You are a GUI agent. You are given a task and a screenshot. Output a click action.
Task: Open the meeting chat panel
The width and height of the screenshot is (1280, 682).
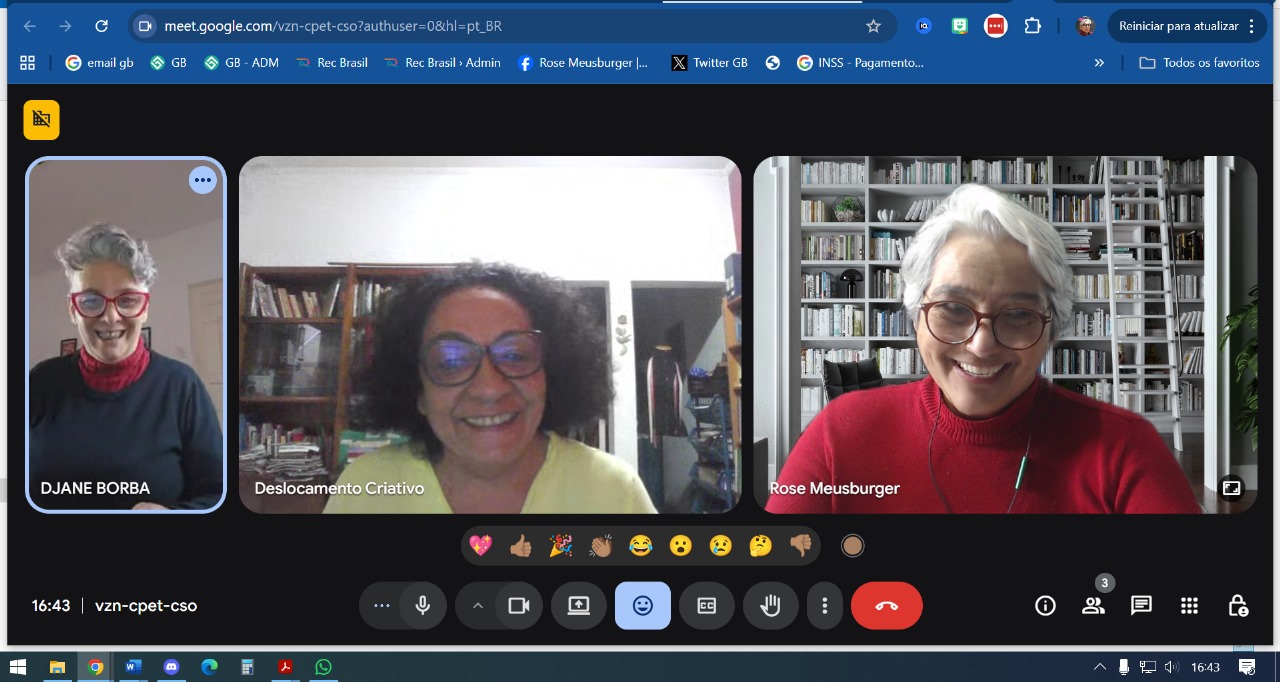1141,605
